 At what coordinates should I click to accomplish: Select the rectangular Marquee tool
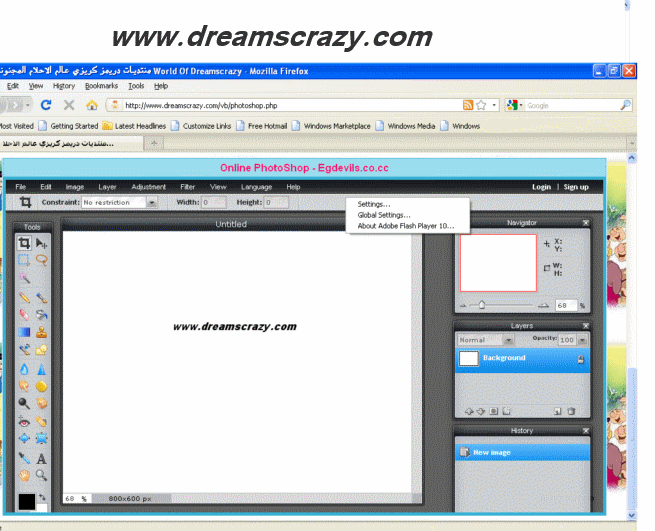[24, 260]
